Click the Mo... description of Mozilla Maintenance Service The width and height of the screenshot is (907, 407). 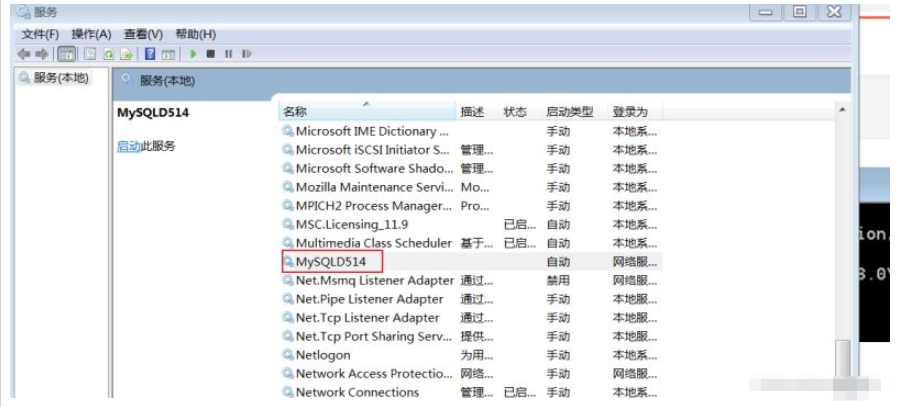click(x=474, y=187)
